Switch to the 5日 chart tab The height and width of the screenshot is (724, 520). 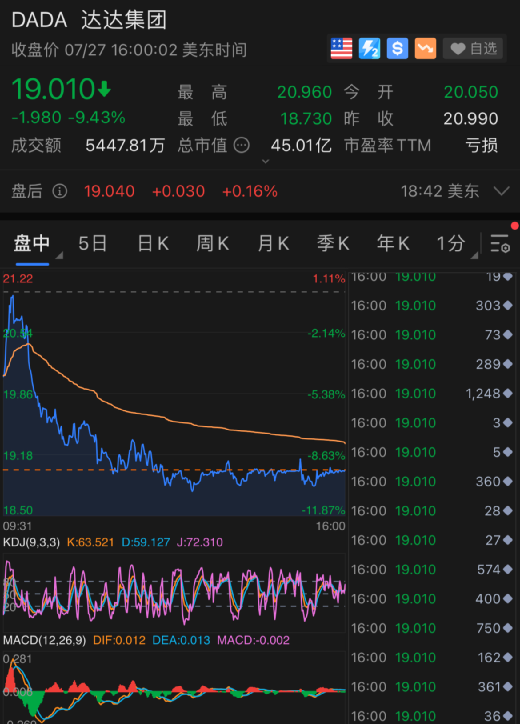[x=92, y=243]
